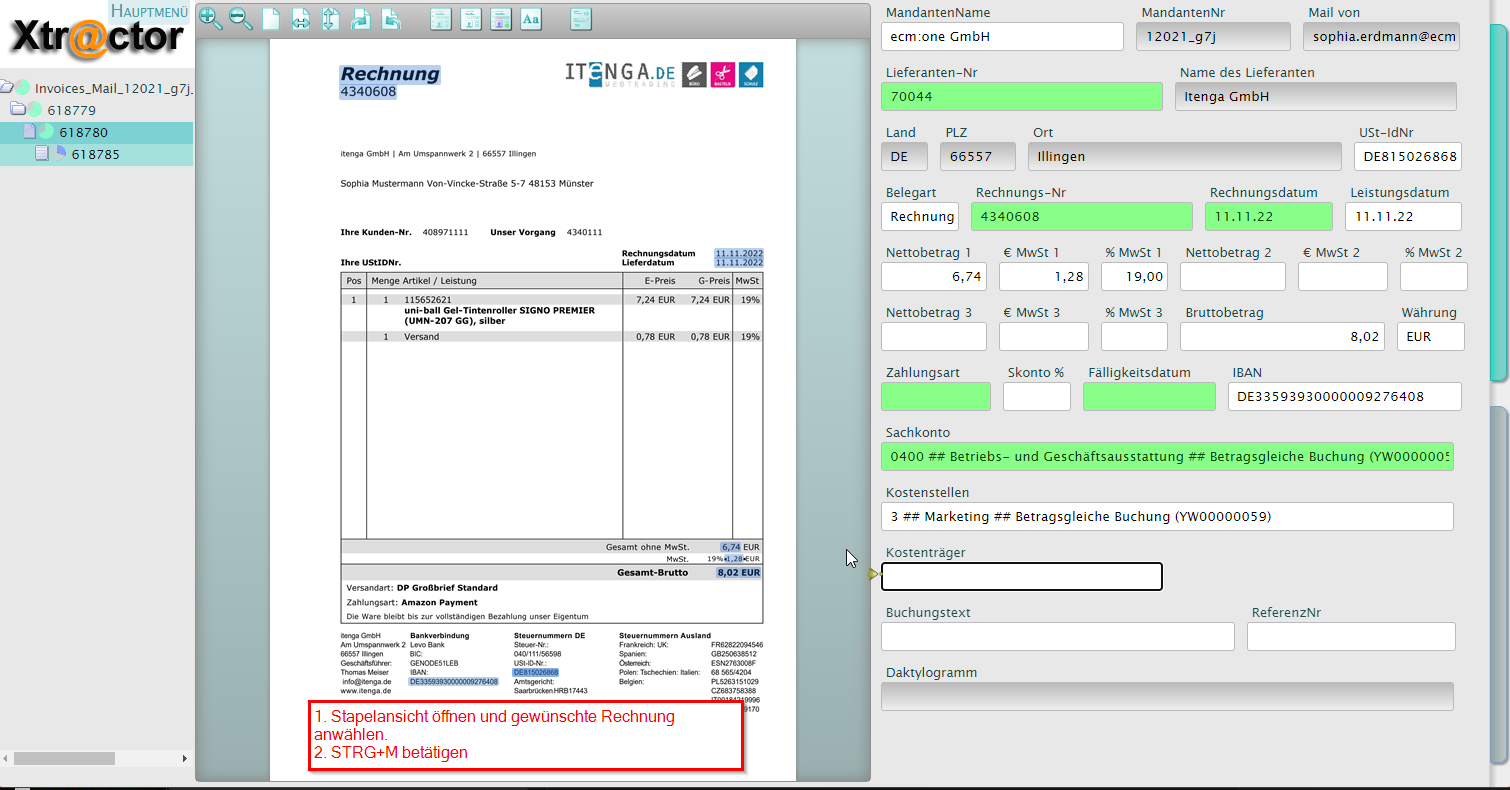
Task: Click the empty % MwSt 2 field
Action: (x=1434, y=276)
